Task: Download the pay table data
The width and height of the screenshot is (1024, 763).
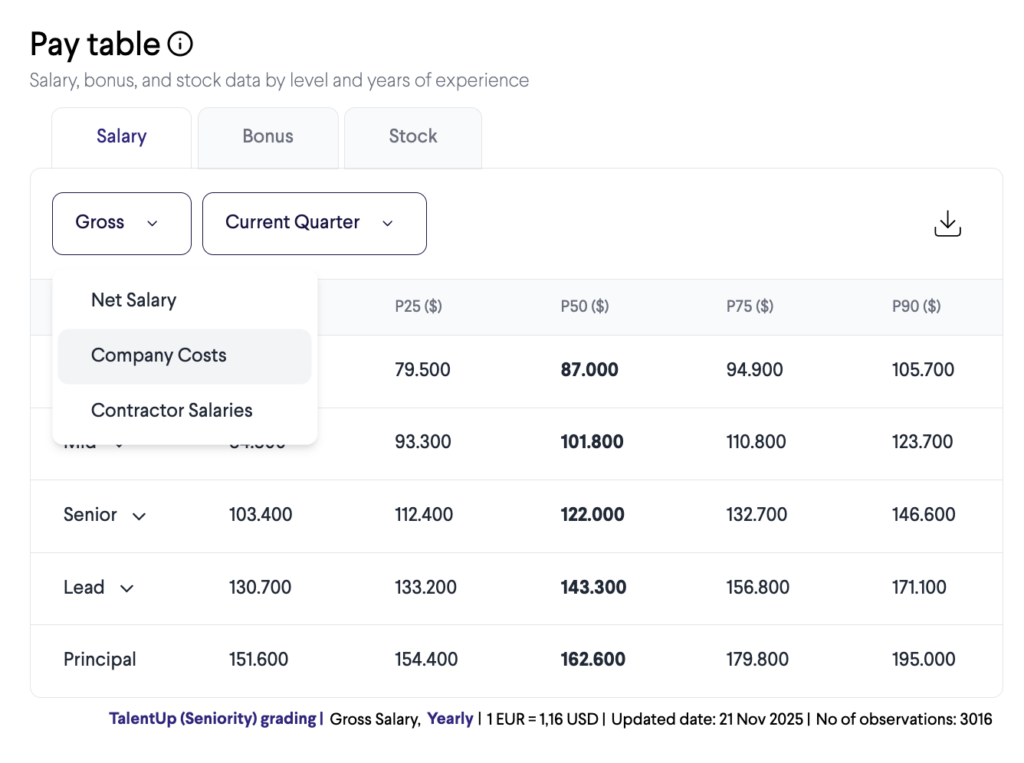Action: click(946, 224)
